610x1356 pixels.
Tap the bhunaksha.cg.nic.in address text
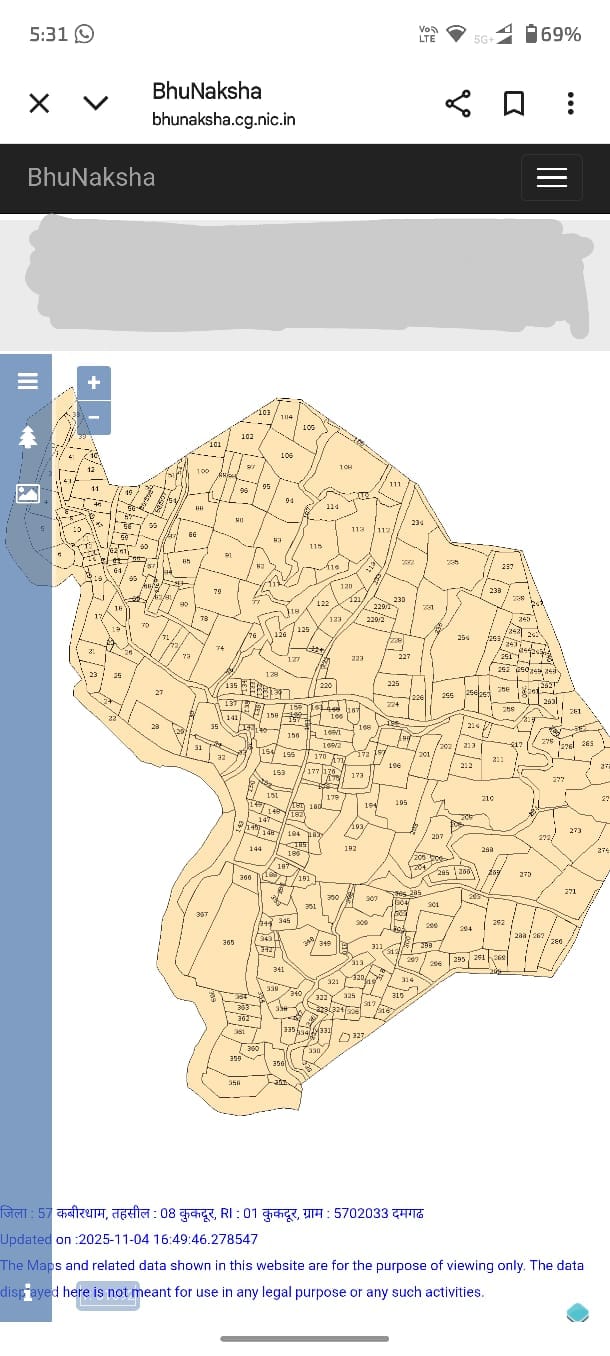(223, 119)
